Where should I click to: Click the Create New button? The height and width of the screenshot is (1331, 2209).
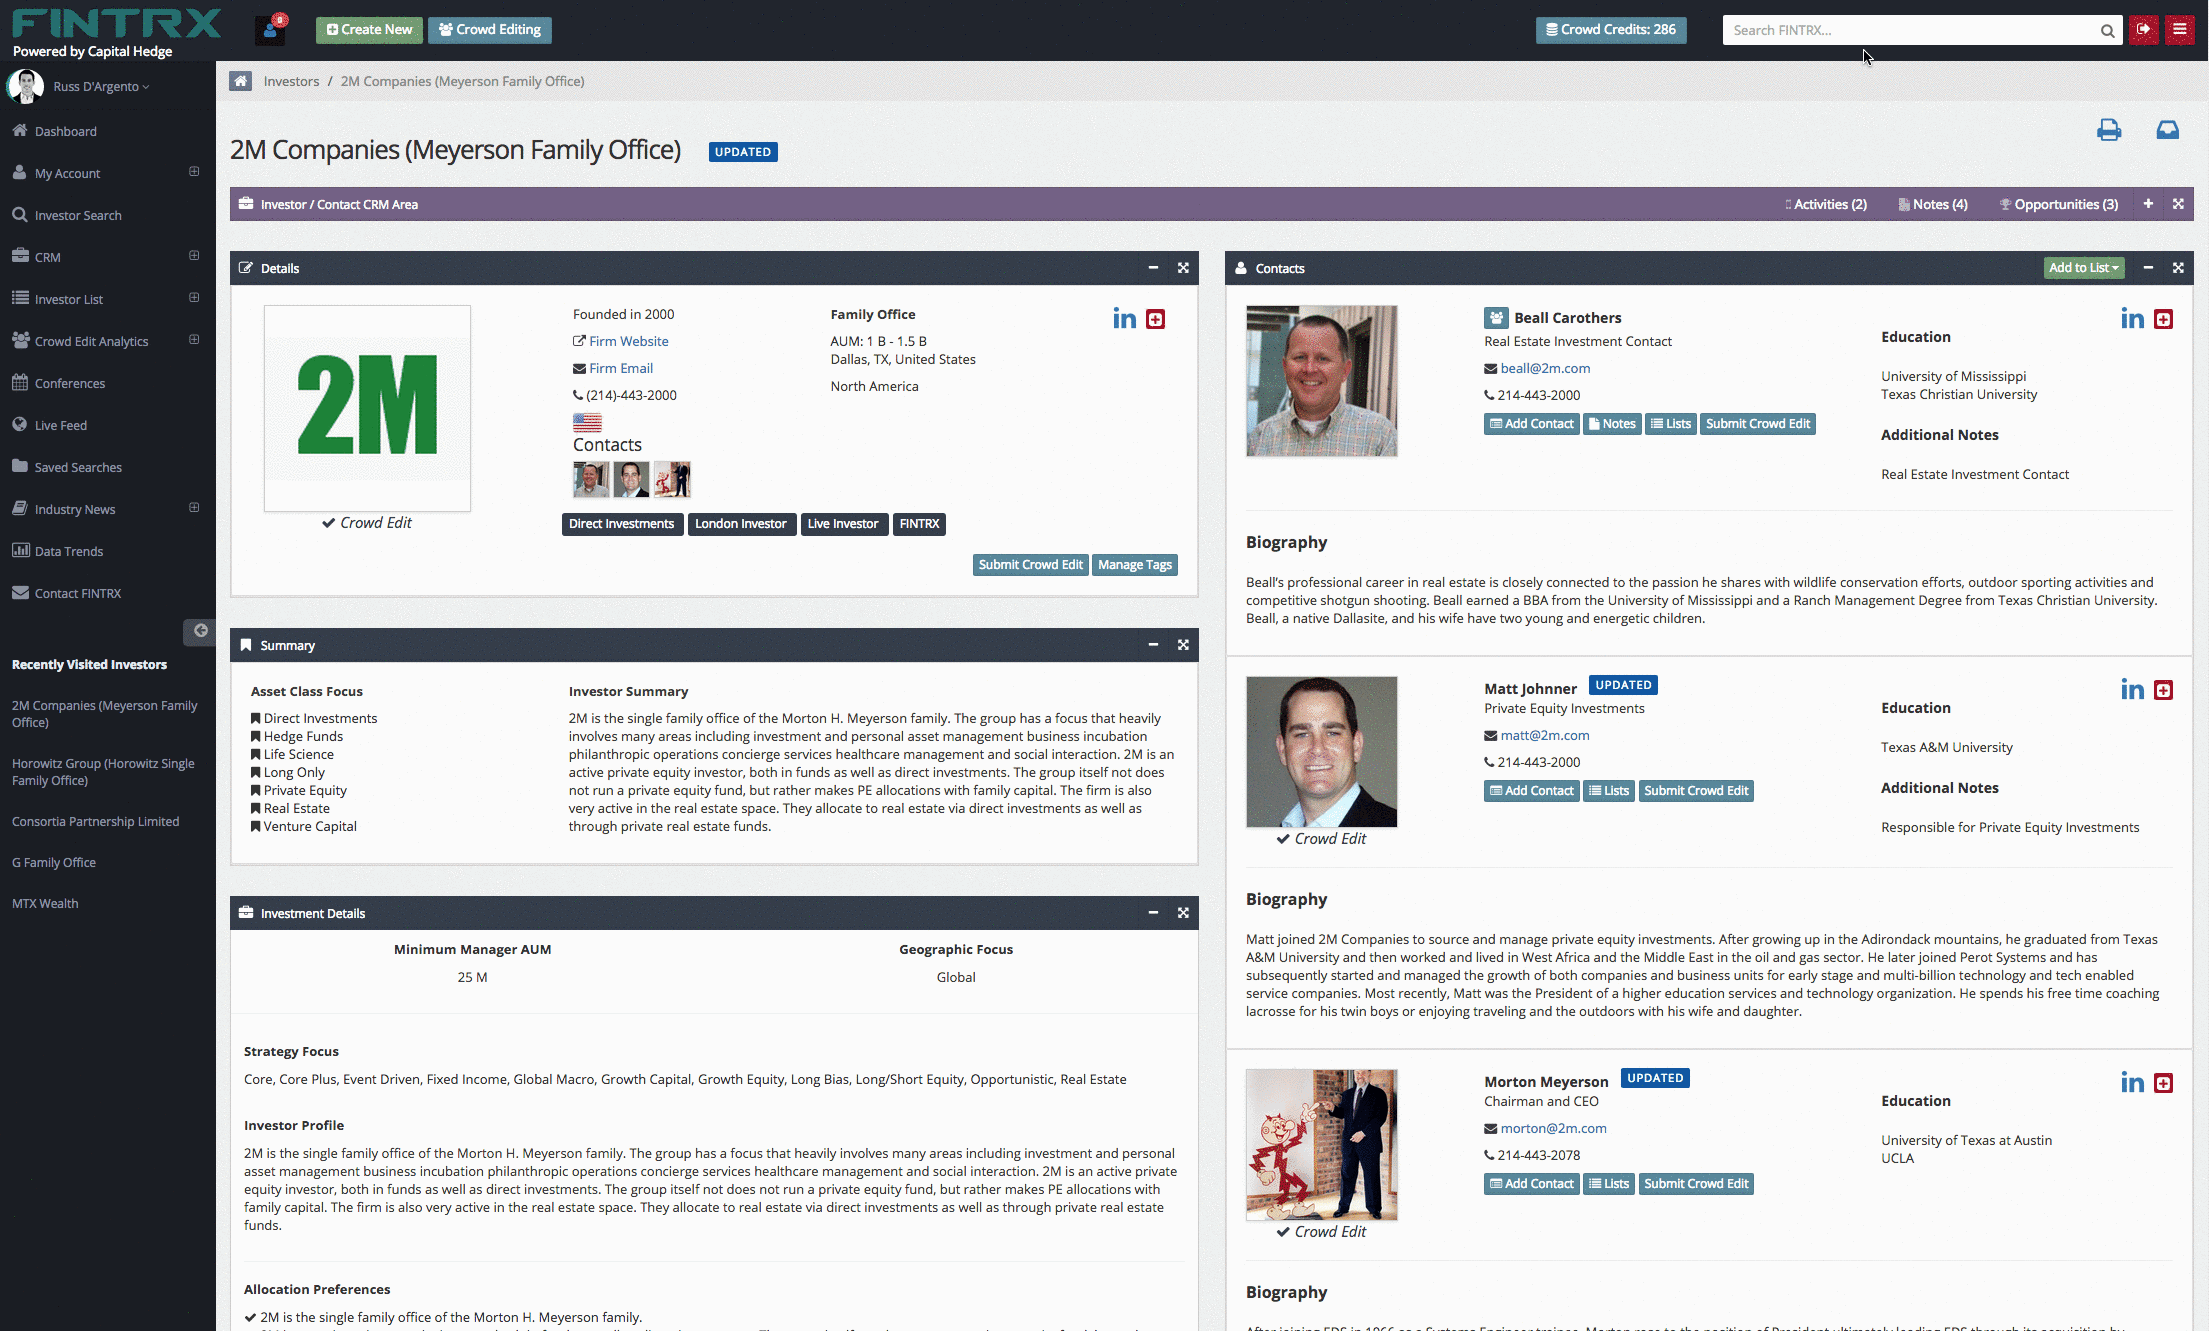tap(369, 30)
